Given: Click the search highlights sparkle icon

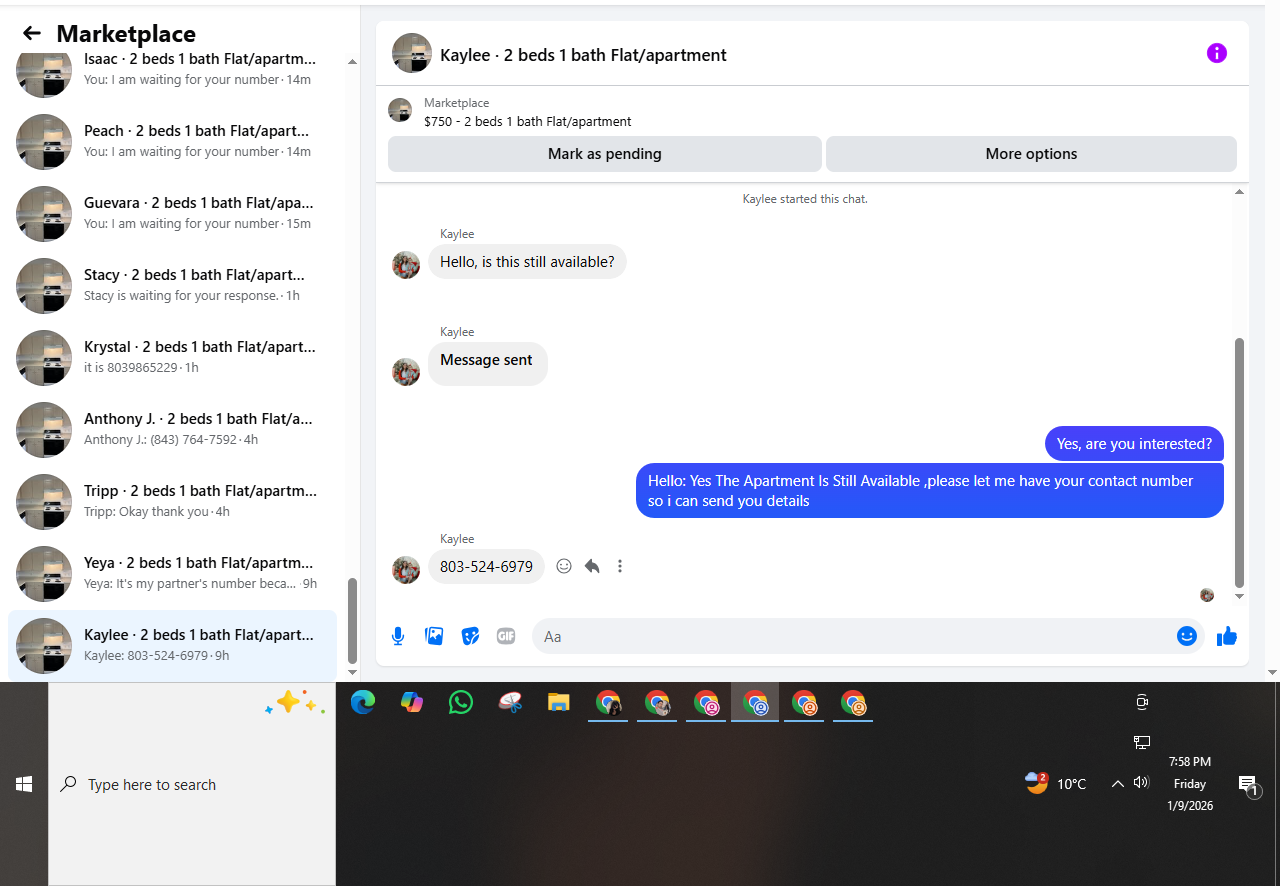Looking at the screenshot, I should point(295,703).
